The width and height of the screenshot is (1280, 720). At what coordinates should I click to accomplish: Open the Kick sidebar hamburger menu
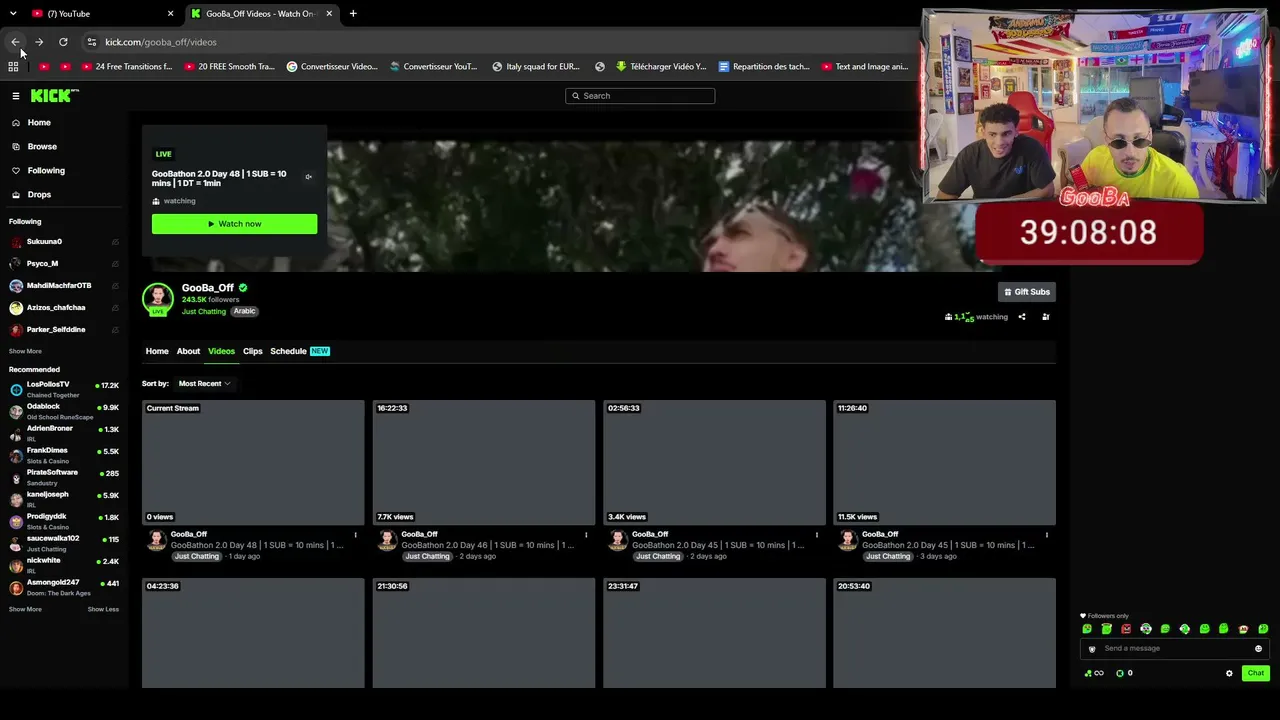click(x=16, y=96)
